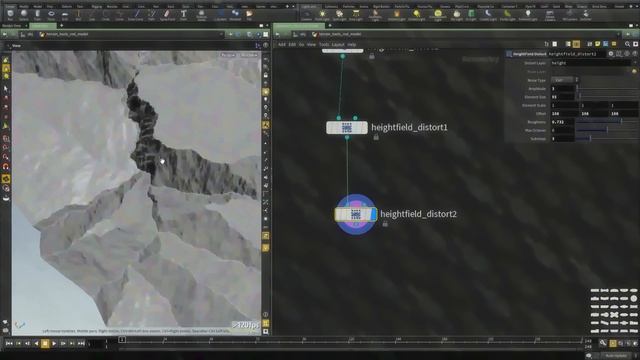
Task: Select the heightfield_distort1 node
Action: pyautogui.click(x=347, y=128)
